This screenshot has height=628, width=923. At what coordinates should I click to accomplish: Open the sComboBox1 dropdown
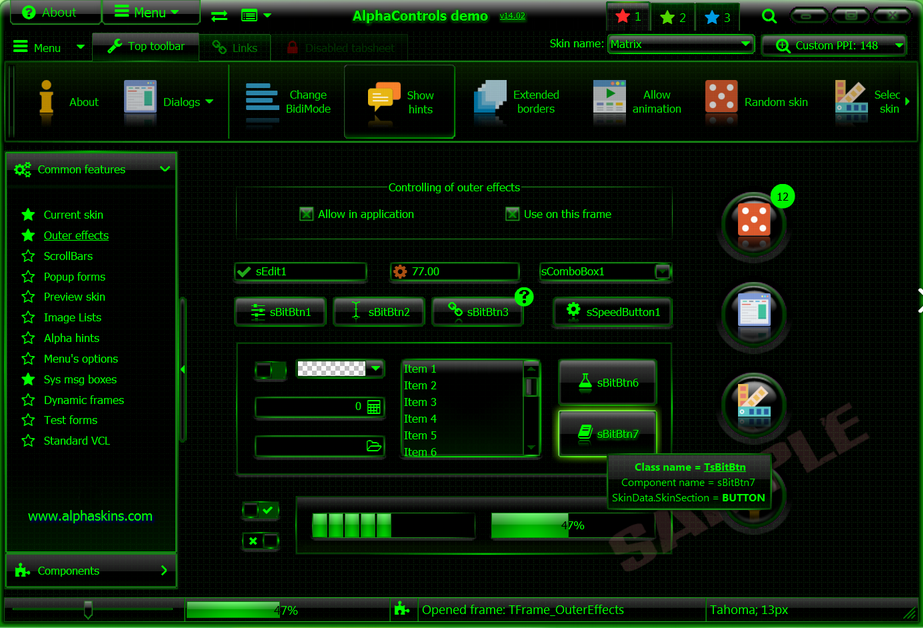click(x=661, y=271)
